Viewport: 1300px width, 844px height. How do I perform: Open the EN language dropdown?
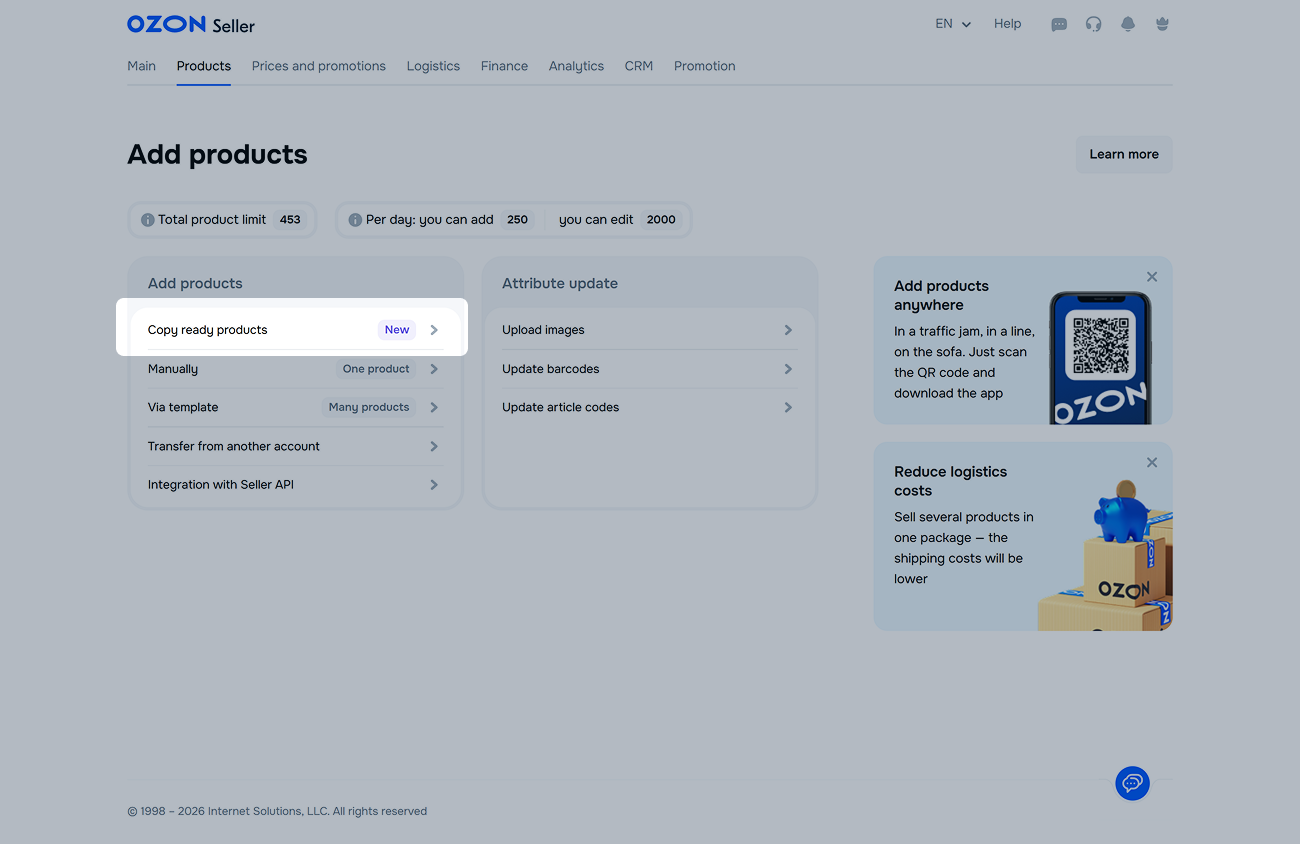[x=952, y=24]
